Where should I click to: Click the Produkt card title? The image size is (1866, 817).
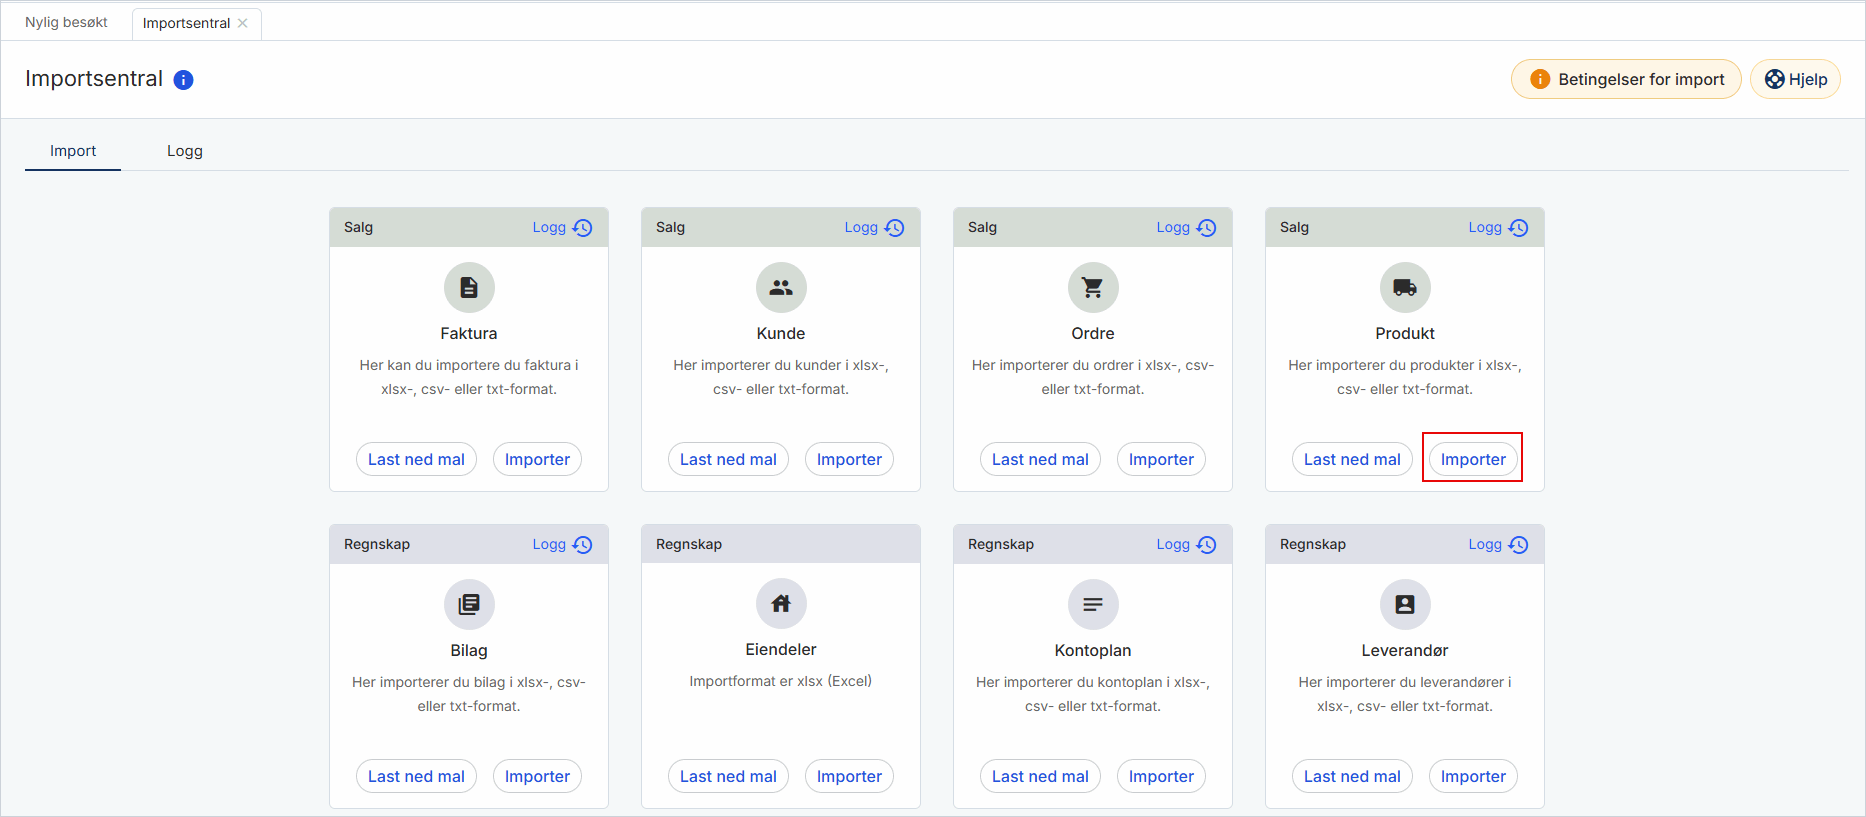coord(1405,333)
